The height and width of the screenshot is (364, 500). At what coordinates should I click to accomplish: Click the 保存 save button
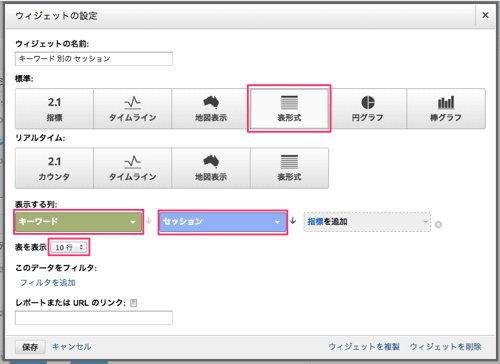point(30,347)
